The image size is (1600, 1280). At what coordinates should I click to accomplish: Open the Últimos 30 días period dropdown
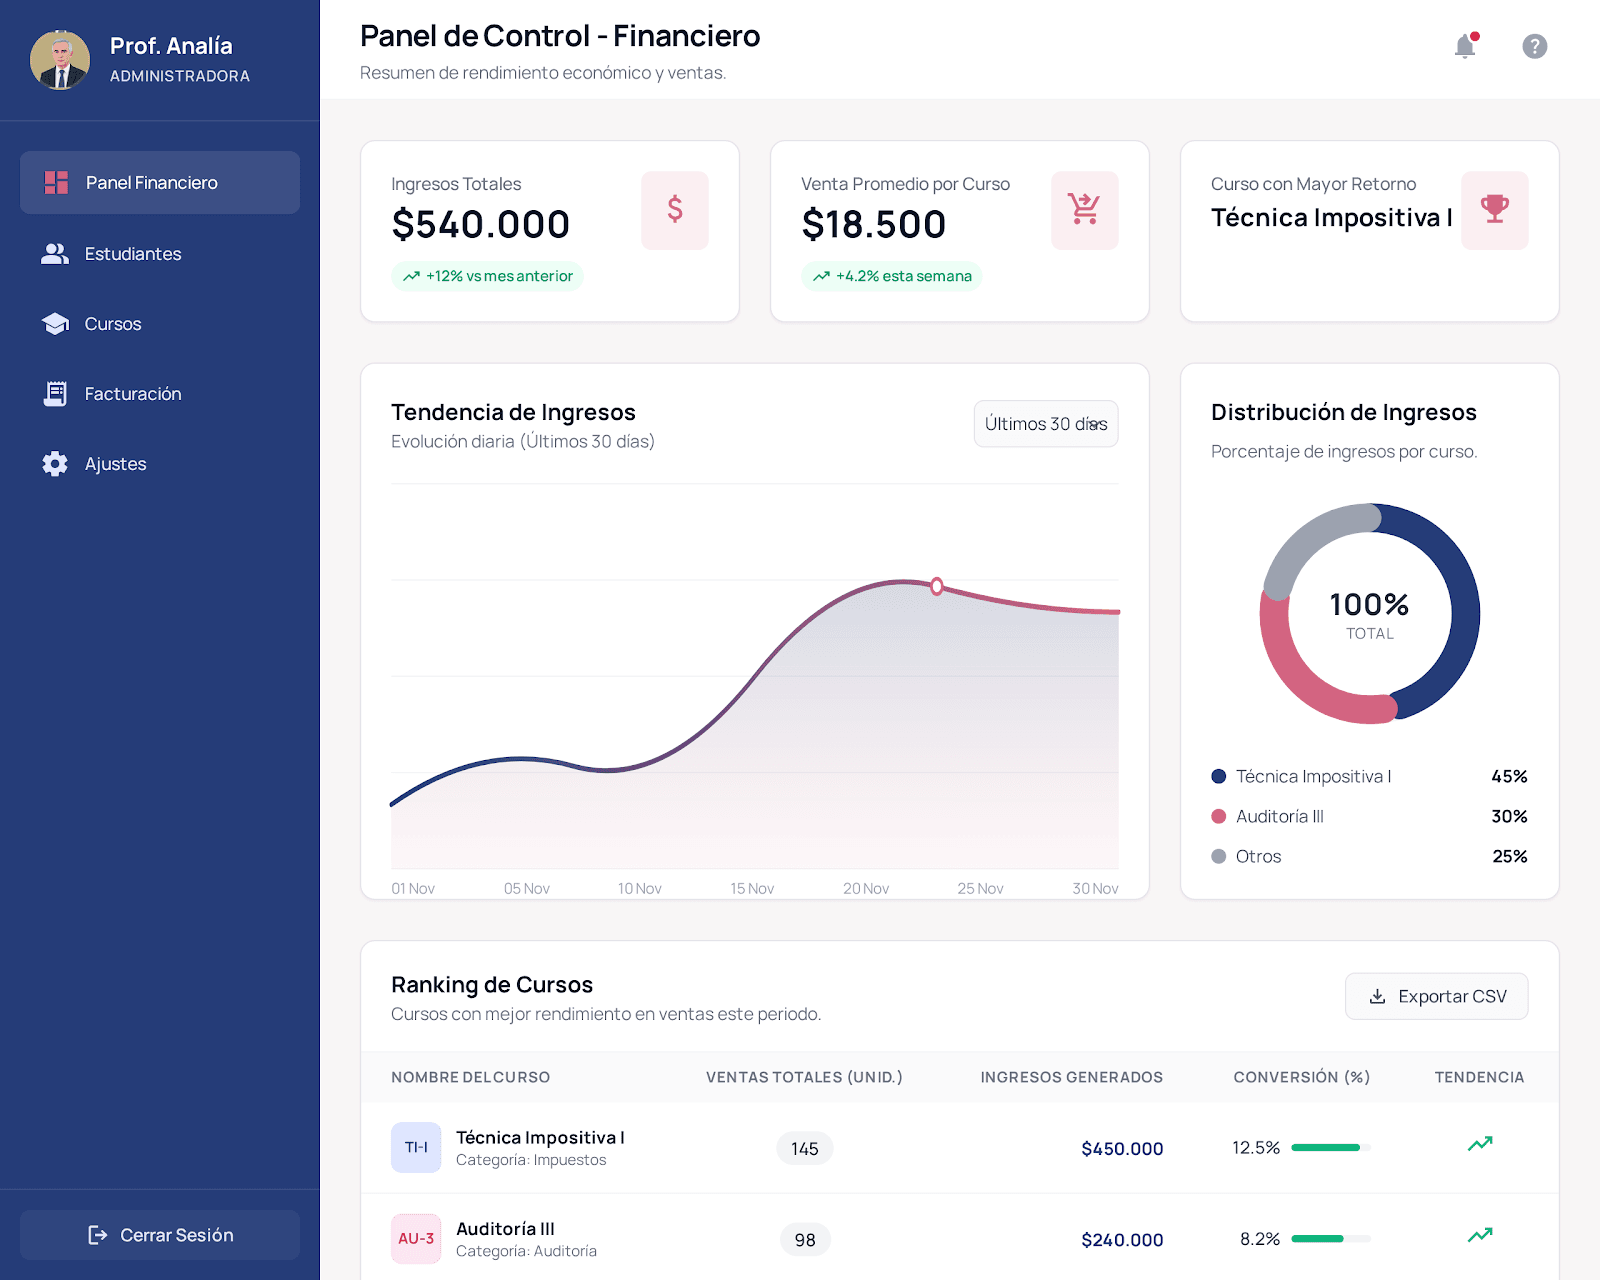(1046, 424)
